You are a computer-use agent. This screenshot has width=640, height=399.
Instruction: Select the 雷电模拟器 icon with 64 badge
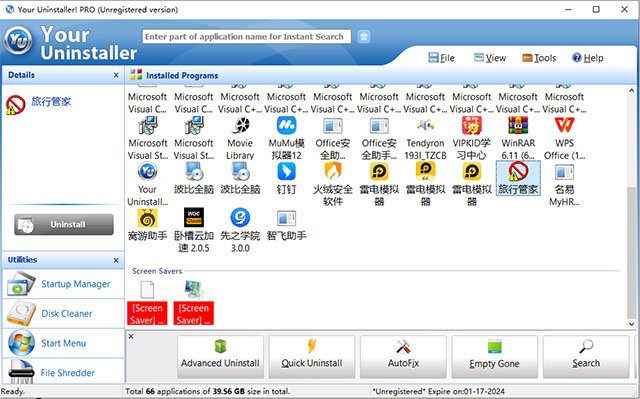click(x=425, y=172)
